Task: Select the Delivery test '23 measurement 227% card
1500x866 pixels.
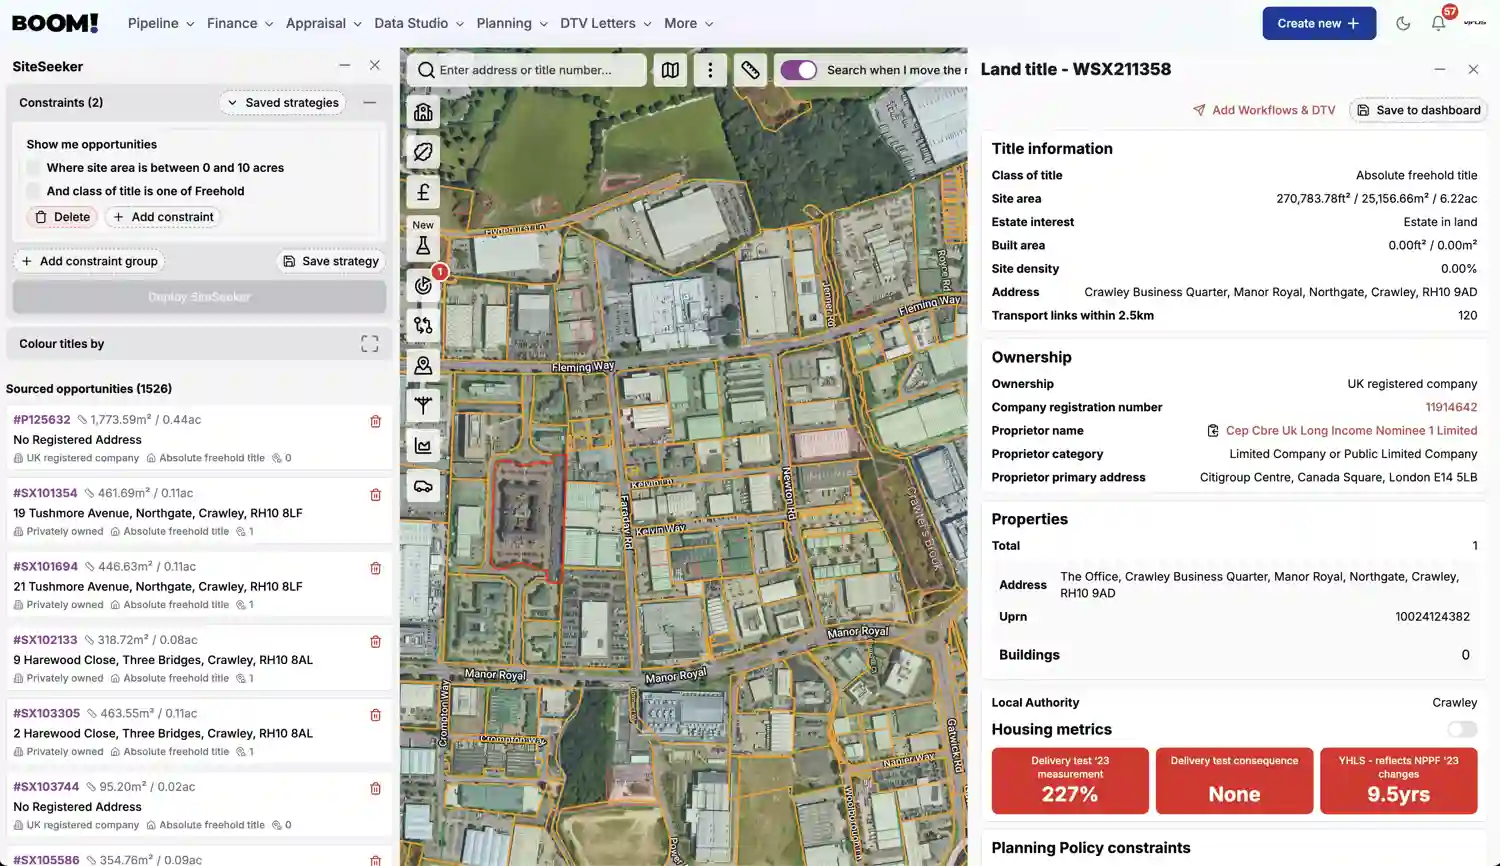Action: (x=1070, y=781)
